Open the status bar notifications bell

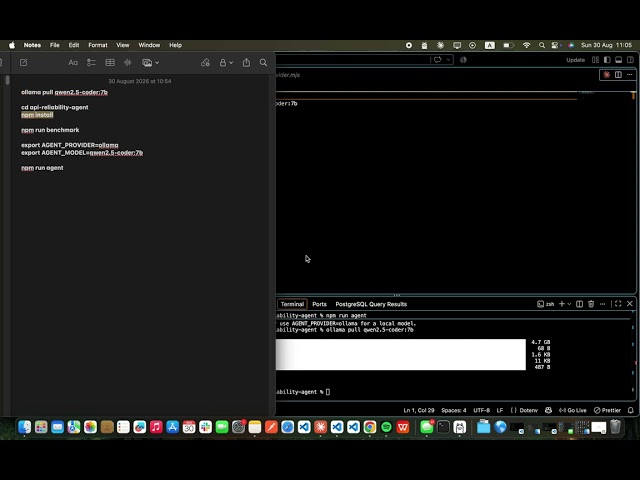[x=631, y=410]
